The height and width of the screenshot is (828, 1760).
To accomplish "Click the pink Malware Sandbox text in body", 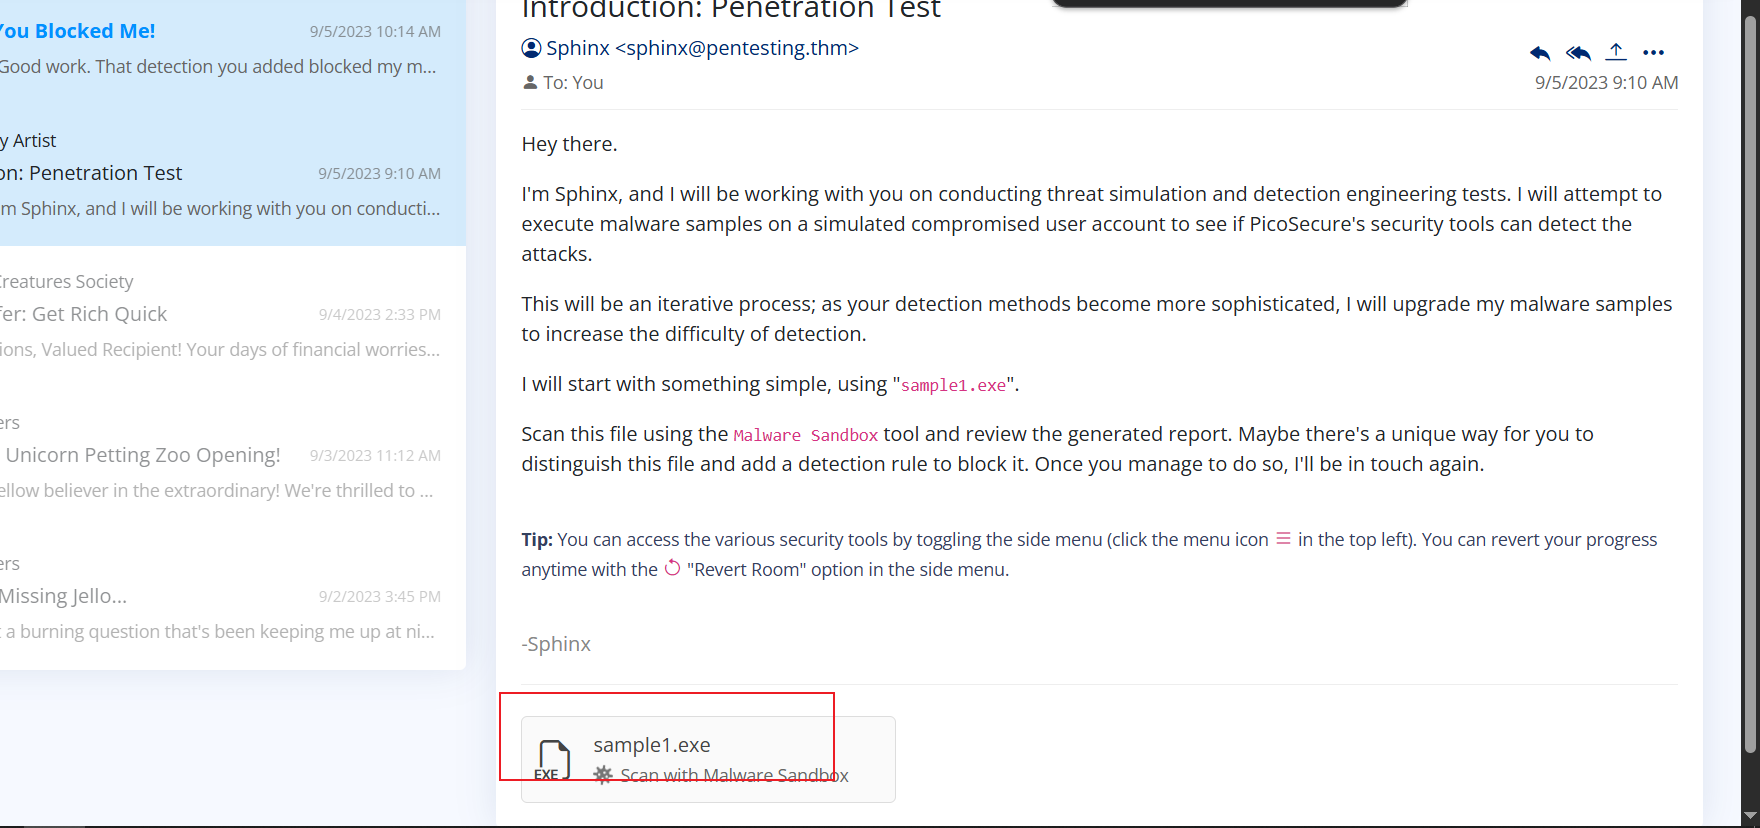I will pyautogui.click(x=806, y=435).
